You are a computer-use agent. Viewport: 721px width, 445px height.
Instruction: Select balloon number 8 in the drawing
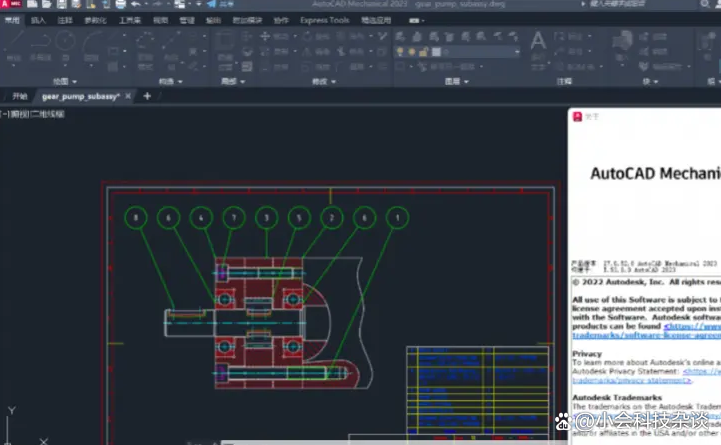(x=136, y=218)
